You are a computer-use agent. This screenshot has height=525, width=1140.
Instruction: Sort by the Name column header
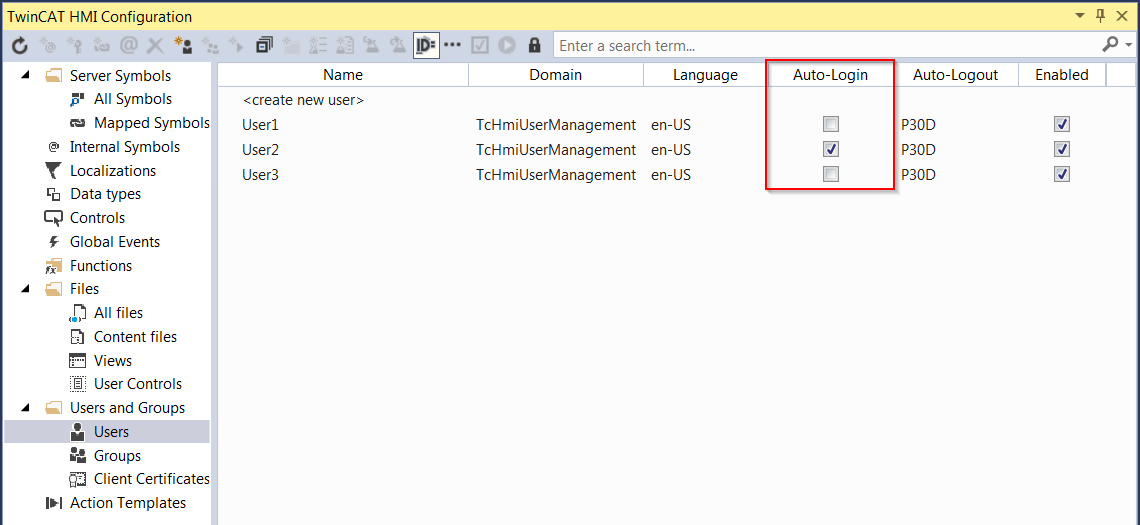click(343, 75)
